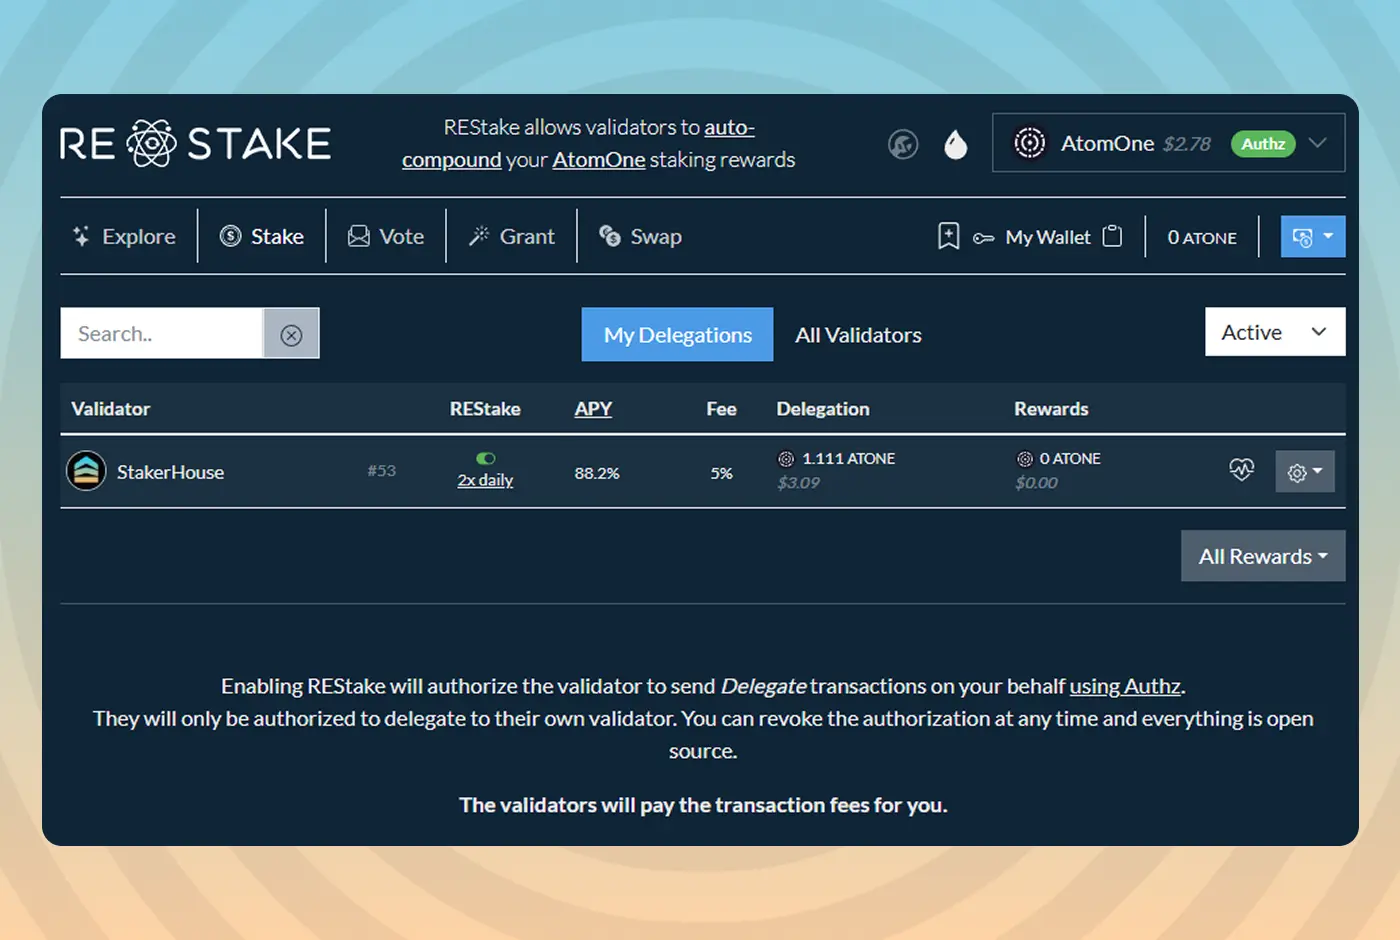1400x940 pixels.
Task: Toggle REStake switch for StakerHouse
Action: click(x=486, y=458)
